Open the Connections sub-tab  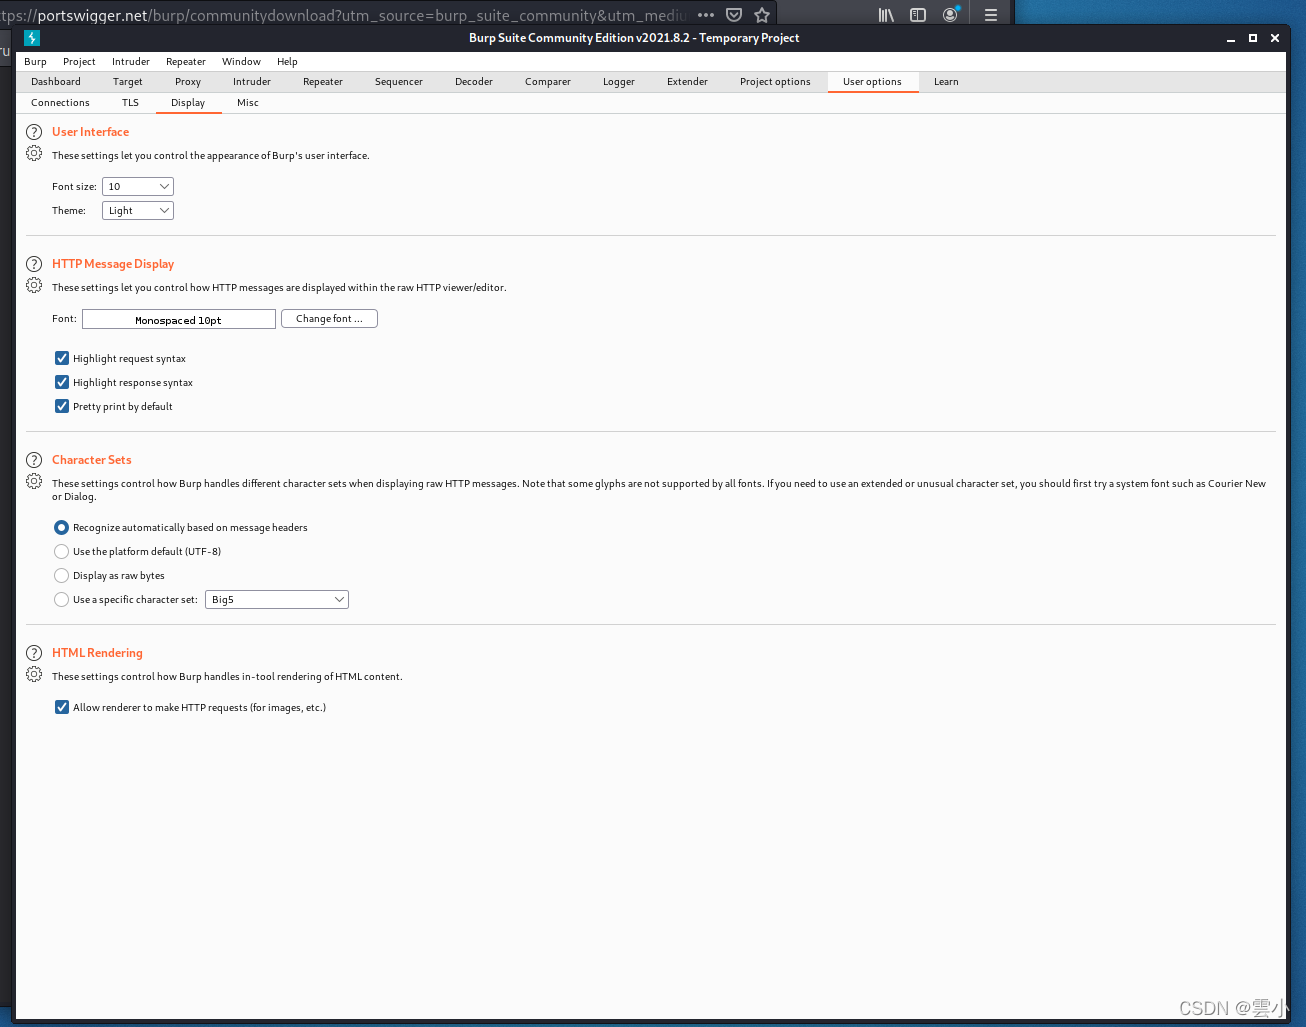tap(60, 103)
